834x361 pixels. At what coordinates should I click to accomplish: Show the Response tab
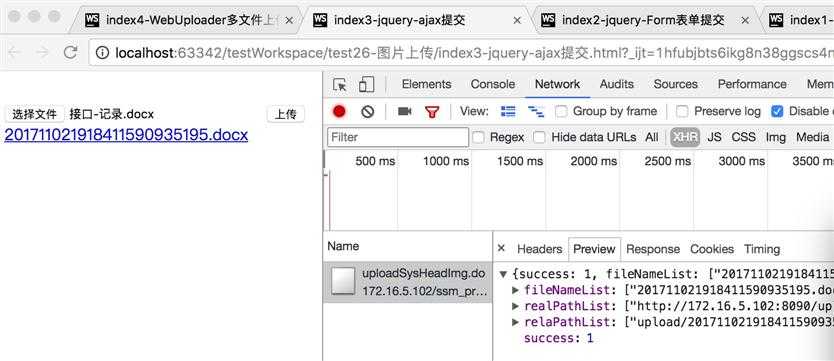point(653,249)
